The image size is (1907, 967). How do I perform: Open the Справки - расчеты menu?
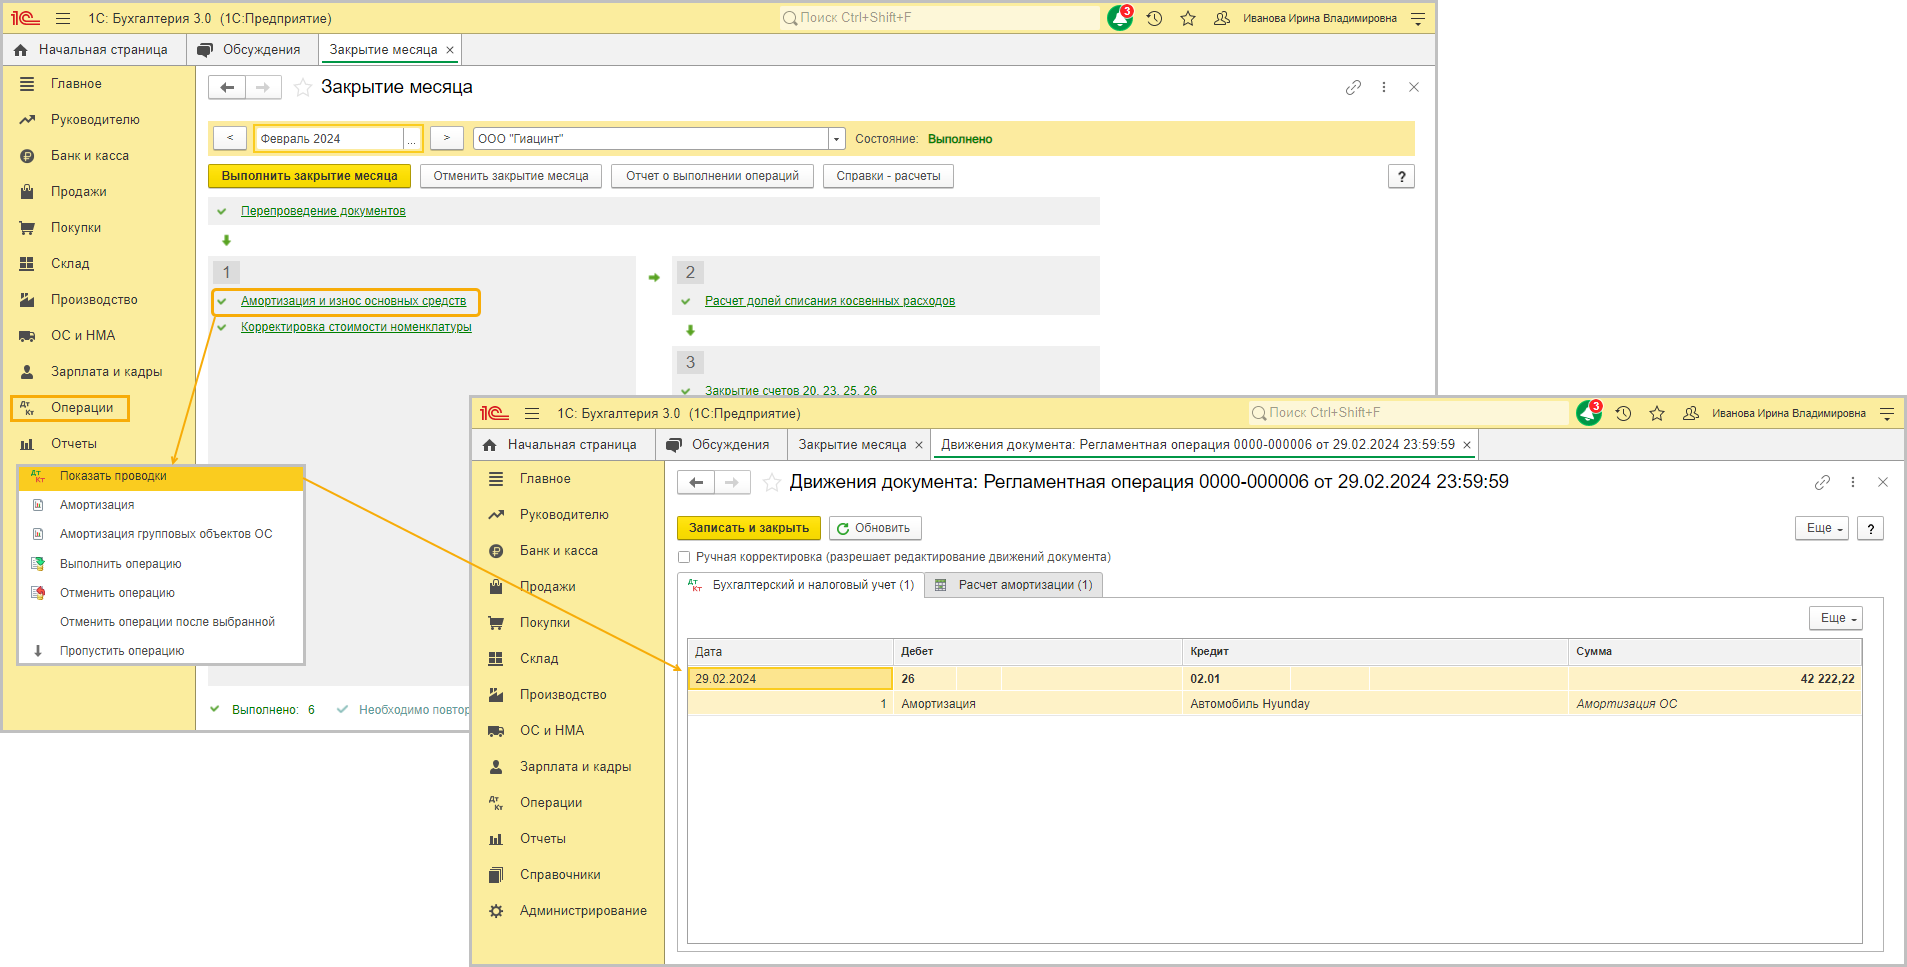[x=888, y=176]
